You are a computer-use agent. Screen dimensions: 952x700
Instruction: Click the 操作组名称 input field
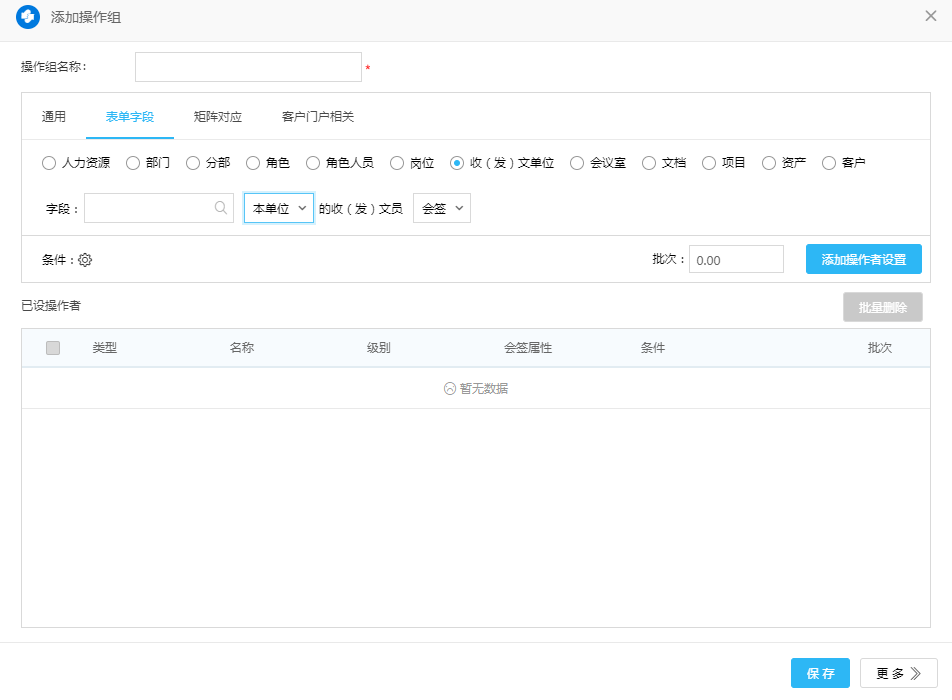[x=248, y=67]
